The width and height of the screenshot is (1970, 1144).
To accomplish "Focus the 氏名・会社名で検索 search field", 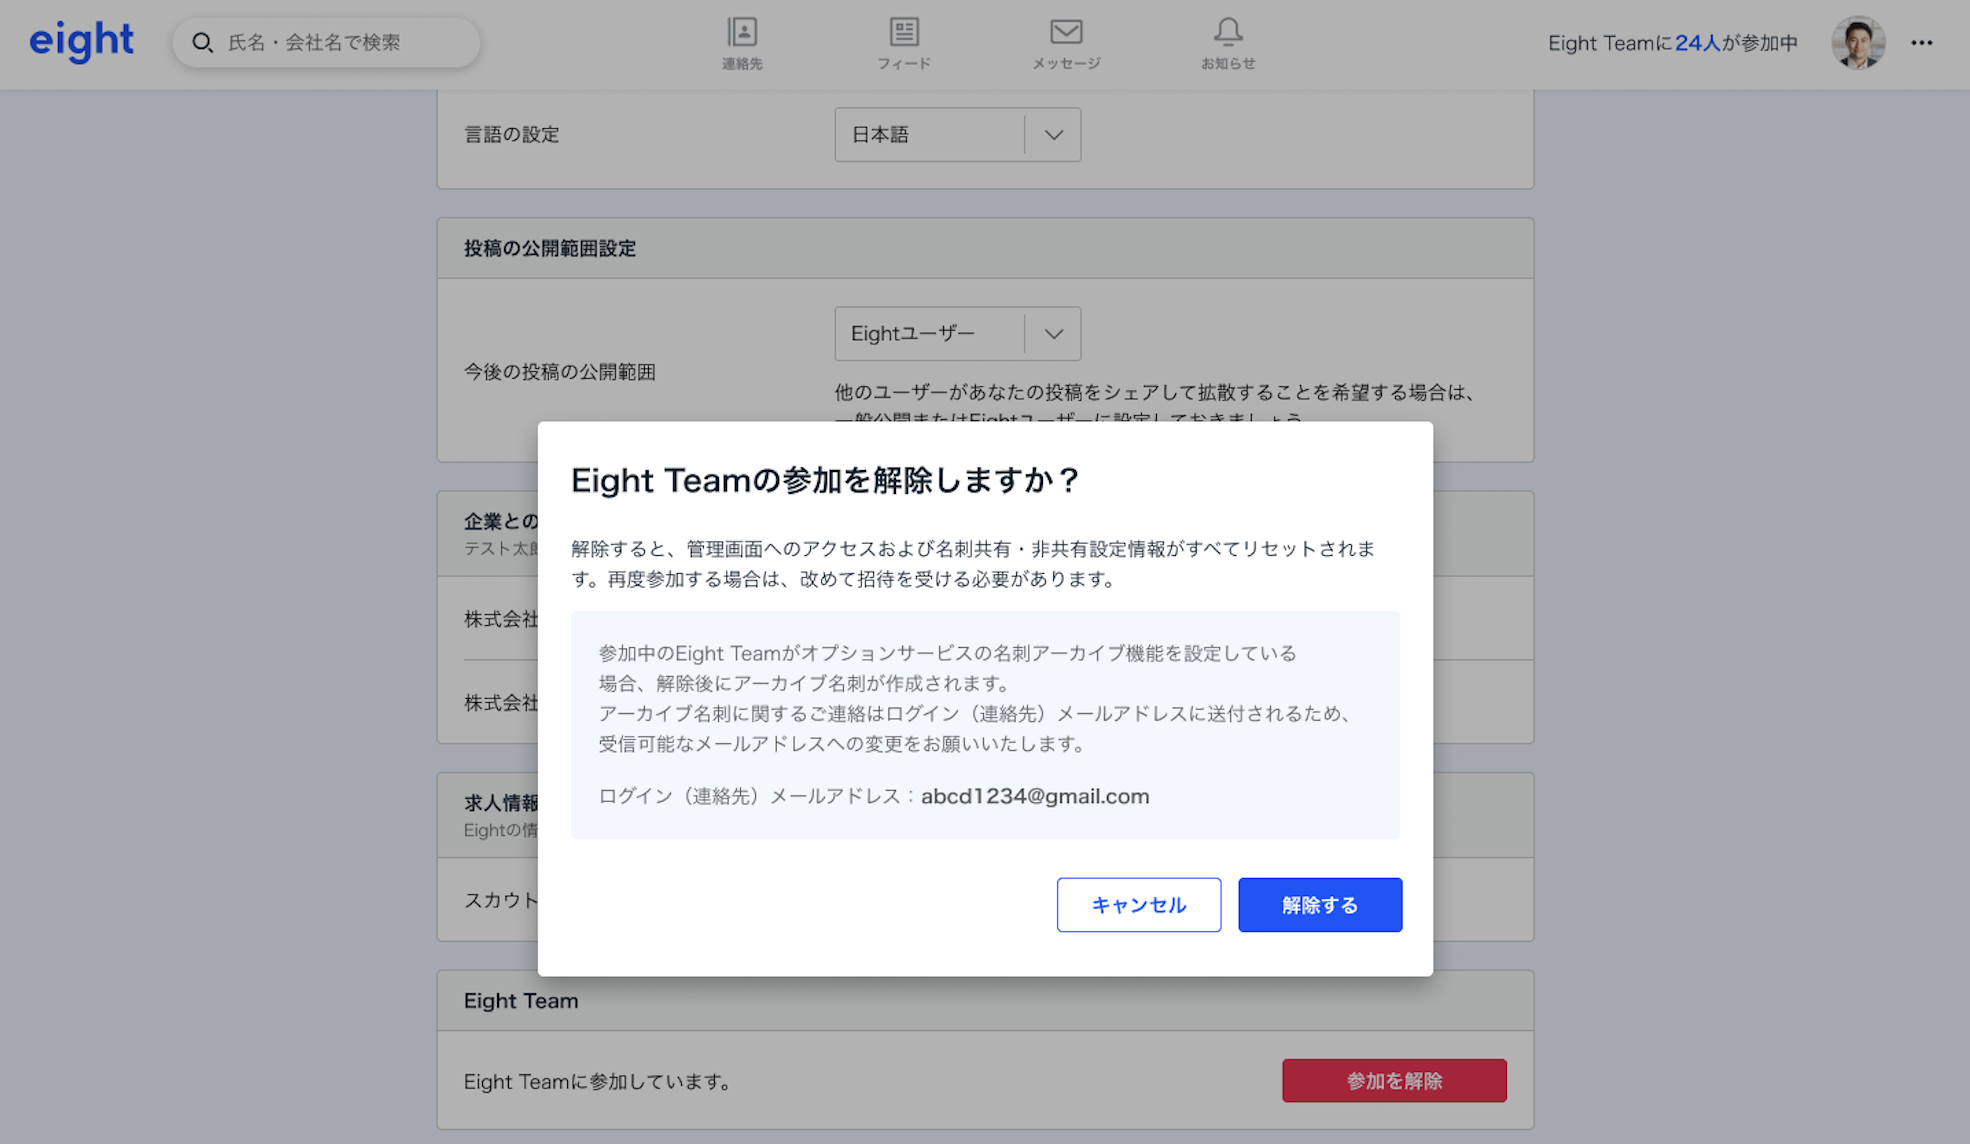I will [x=340, y=43].
